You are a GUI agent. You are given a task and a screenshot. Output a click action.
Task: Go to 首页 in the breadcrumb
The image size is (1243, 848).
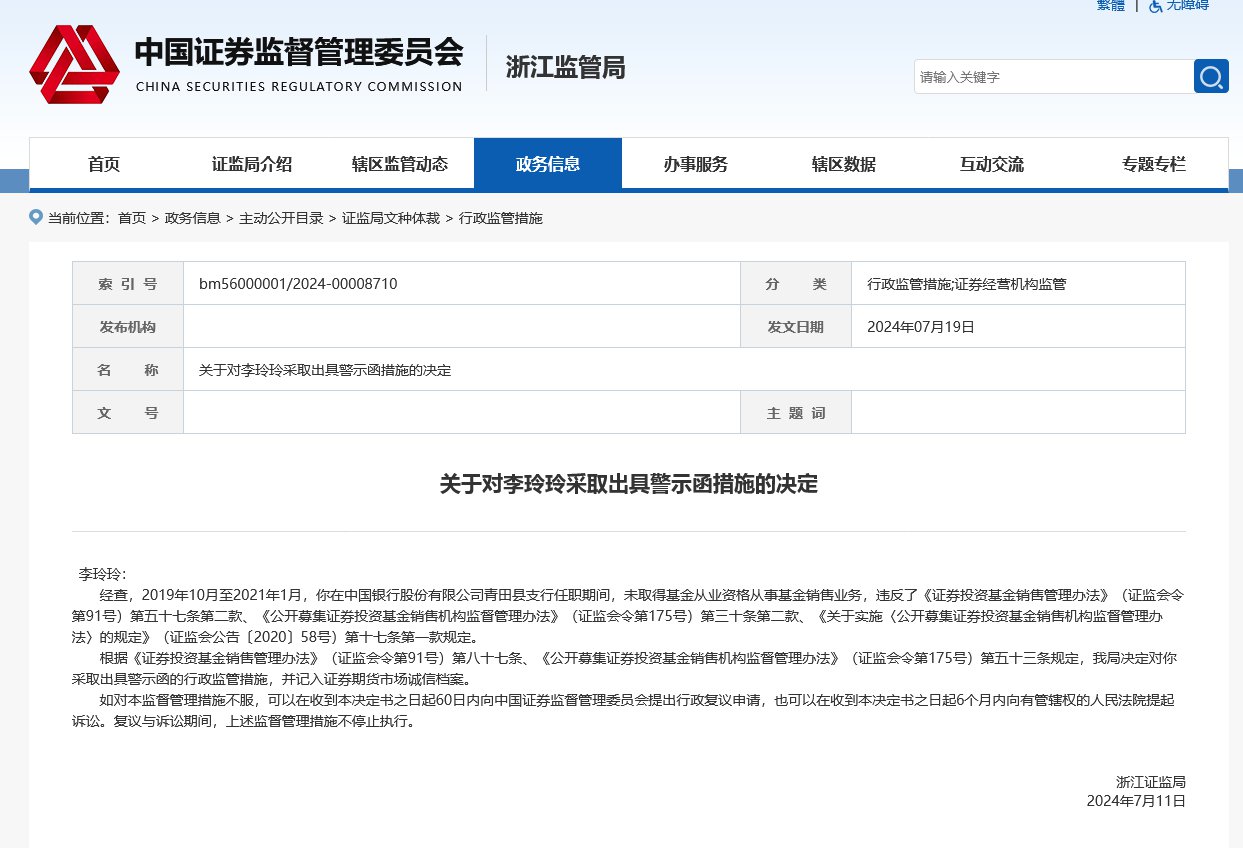pos(132,218)
